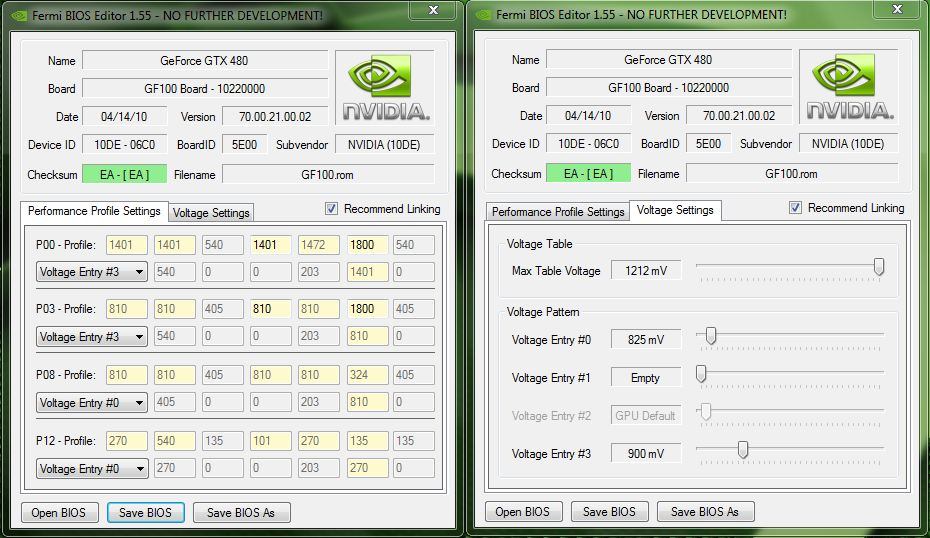Click the Voltage Entry #0 slider handle
Viewport: 930px width, 538px height.
coord(711,336)
